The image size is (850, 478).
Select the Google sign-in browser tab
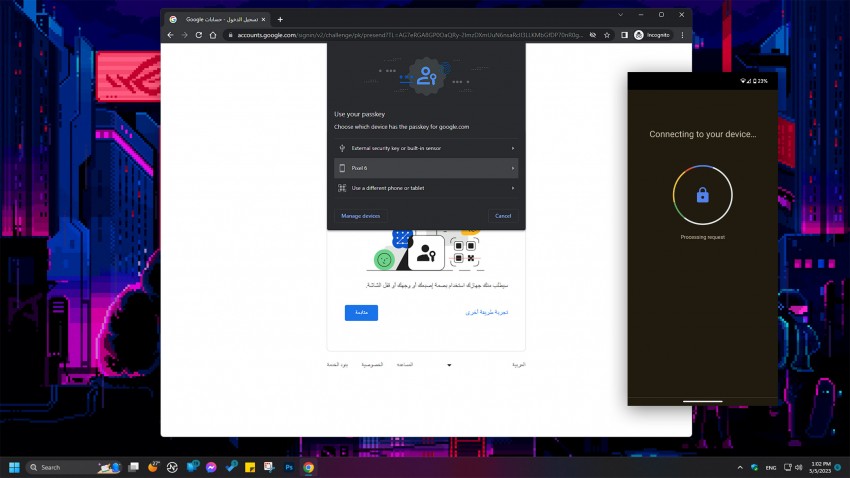coord(217,20)
